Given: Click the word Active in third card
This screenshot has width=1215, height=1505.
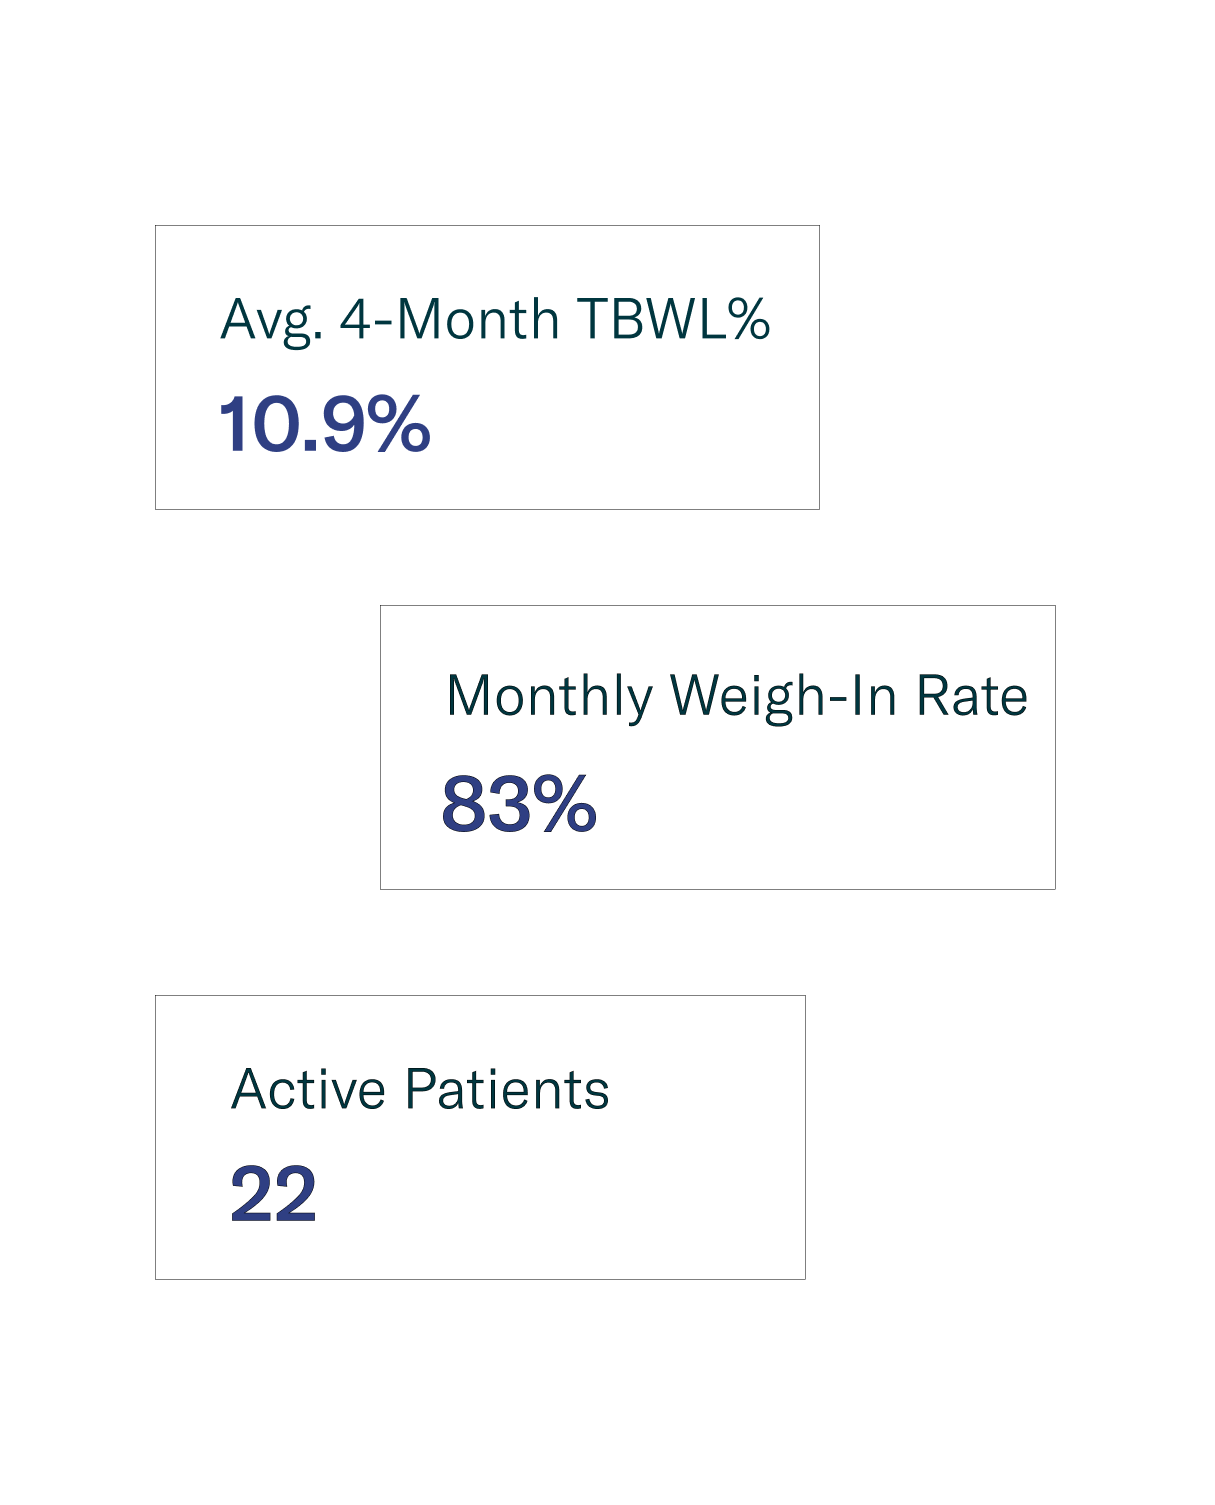Looking at the screenshot, I should (308, 1089).
